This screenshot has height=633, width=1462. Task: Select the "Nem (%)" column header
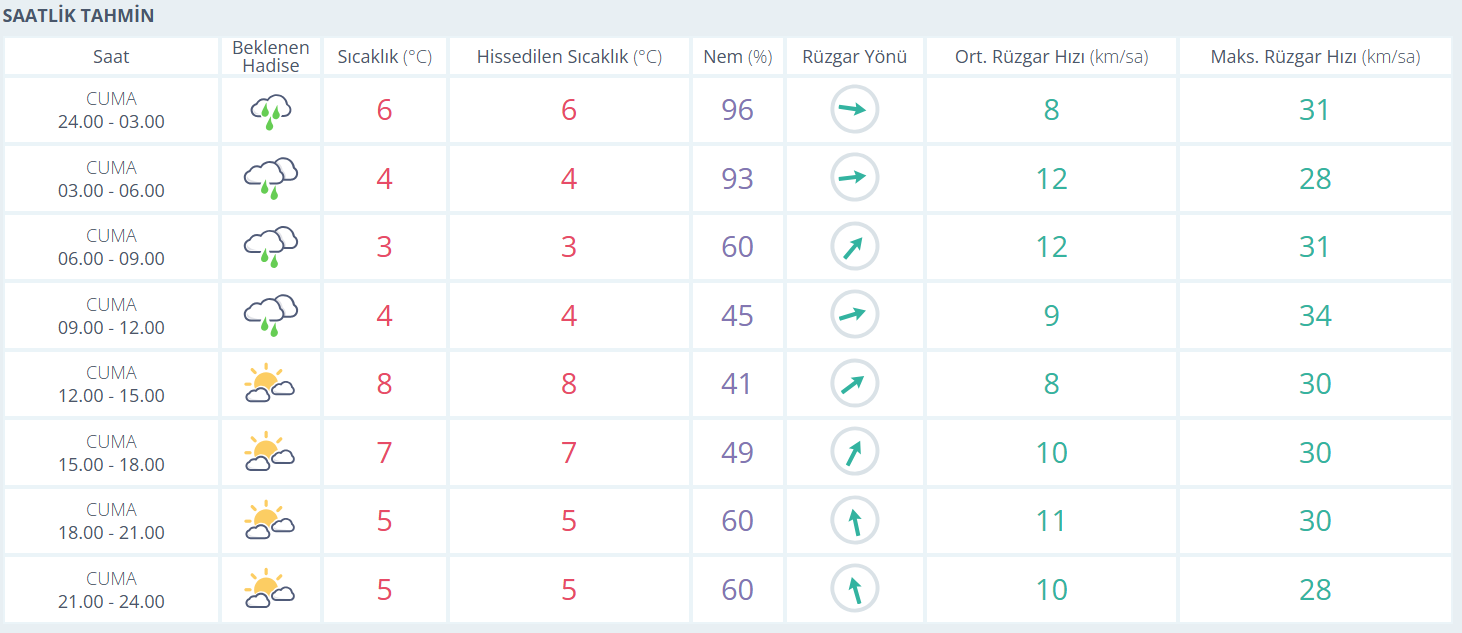point(737,57)
